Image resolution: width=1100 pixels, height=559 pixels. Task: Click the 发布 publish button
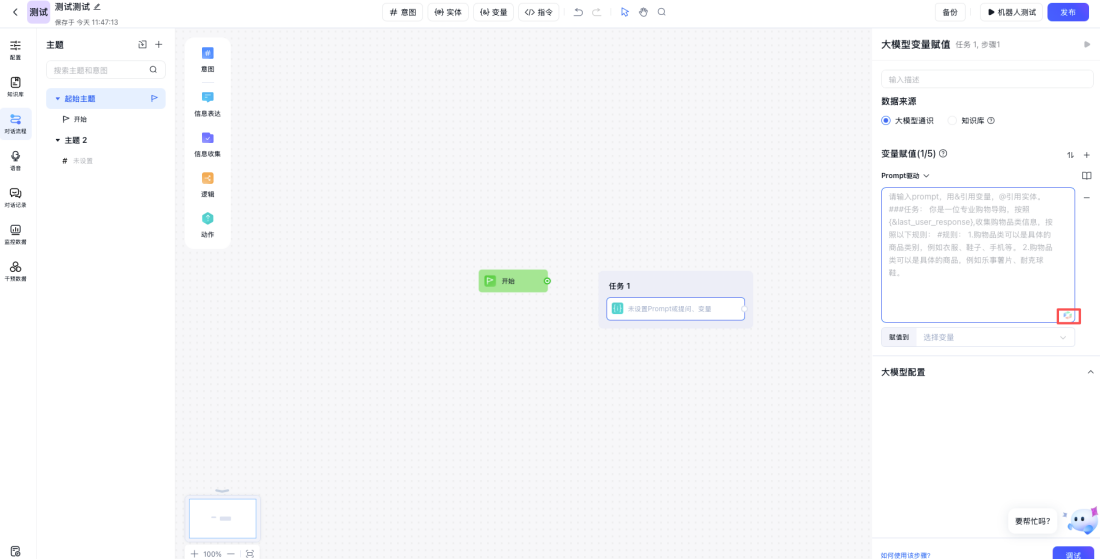(1068, 12)
